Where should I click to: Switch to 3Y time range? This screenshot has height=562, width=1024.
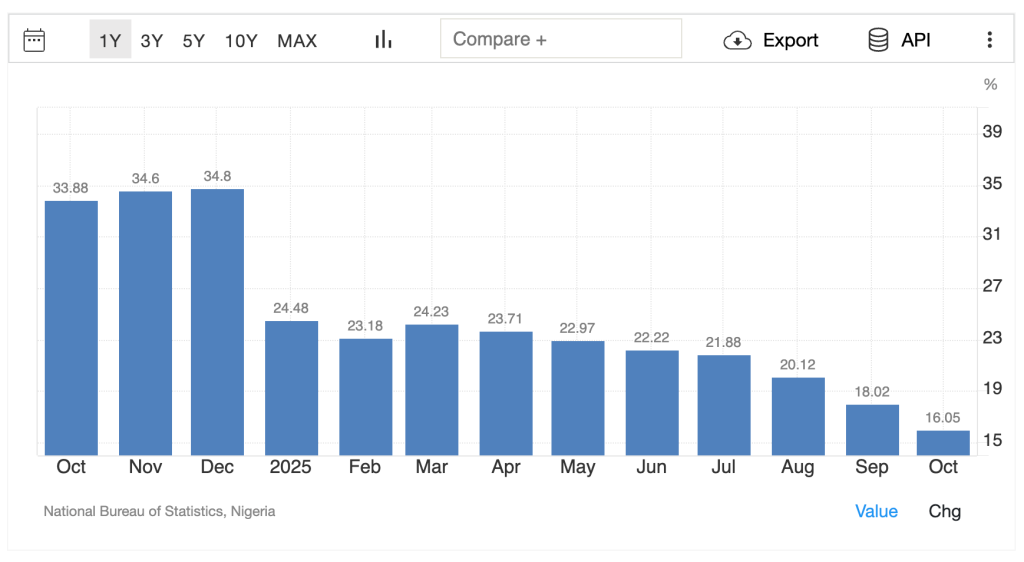click(152, 40)
